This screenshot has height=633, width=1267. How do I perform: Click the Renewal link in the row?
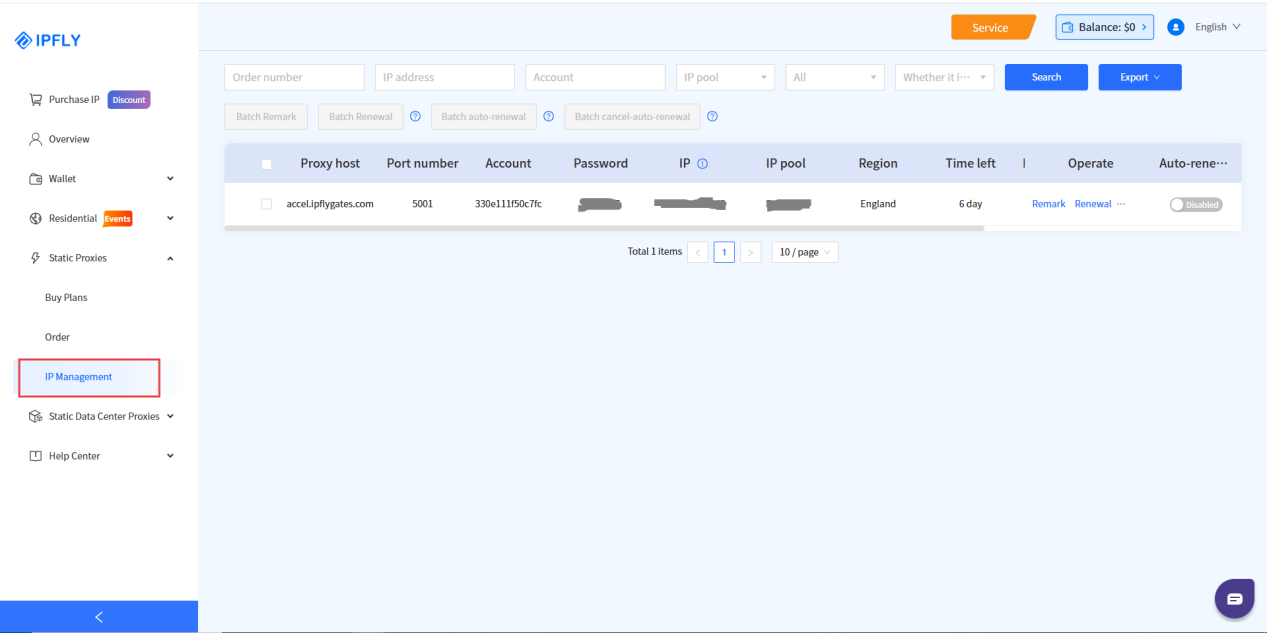click(x=1092, y=204)
